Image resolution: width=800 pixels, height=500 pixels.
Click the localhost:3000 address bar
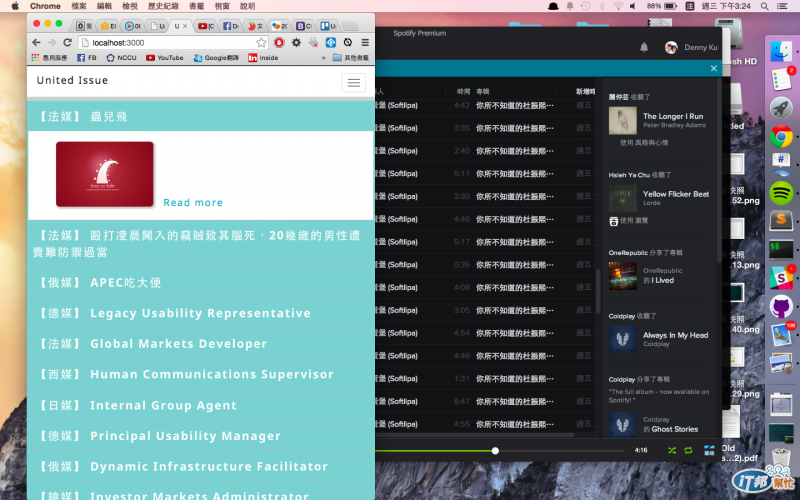click(x=168, y=43)
